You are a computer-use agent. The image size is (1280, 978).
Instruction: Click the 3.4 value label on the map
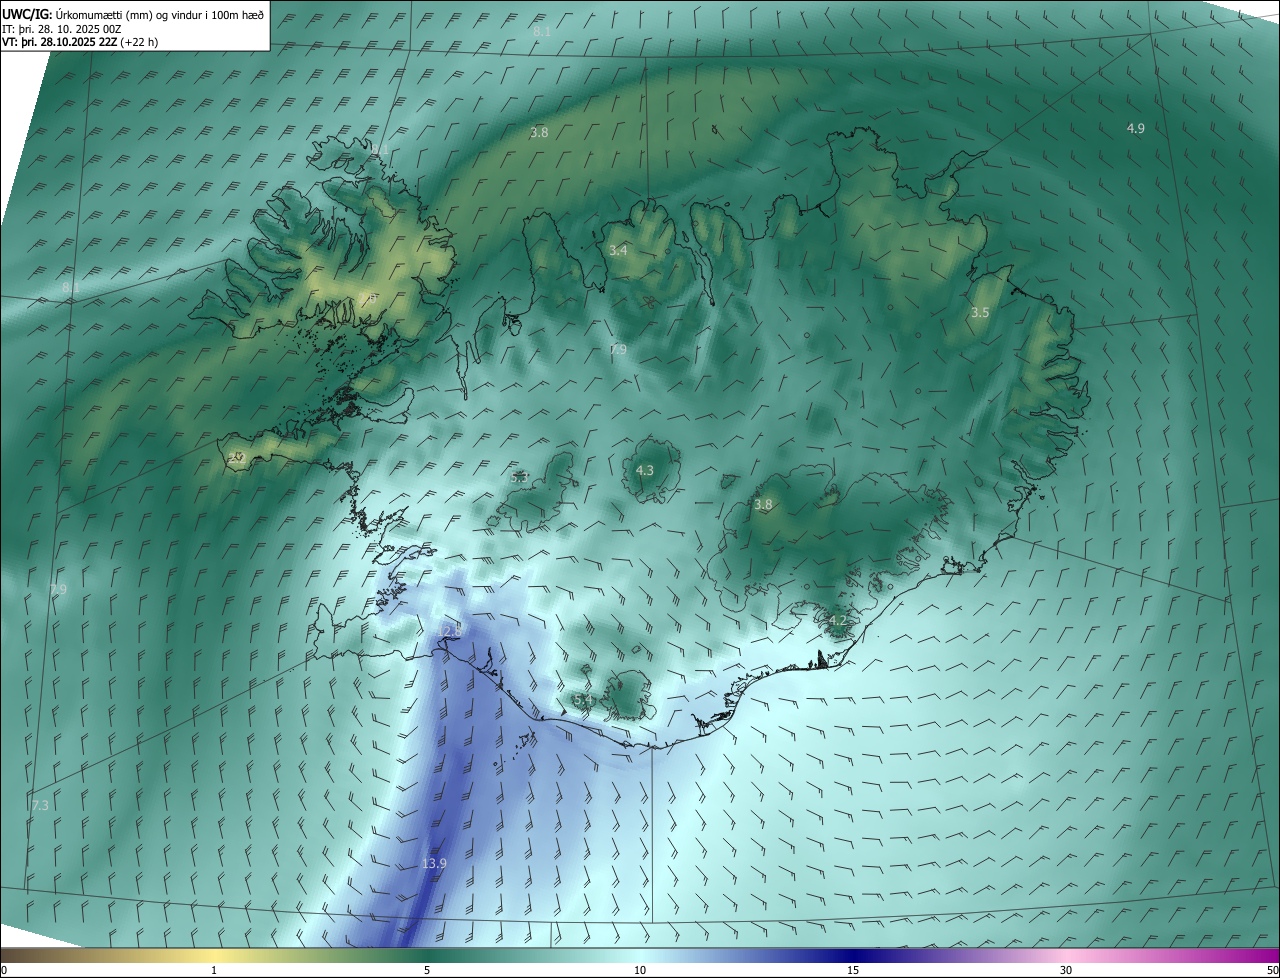618,250
